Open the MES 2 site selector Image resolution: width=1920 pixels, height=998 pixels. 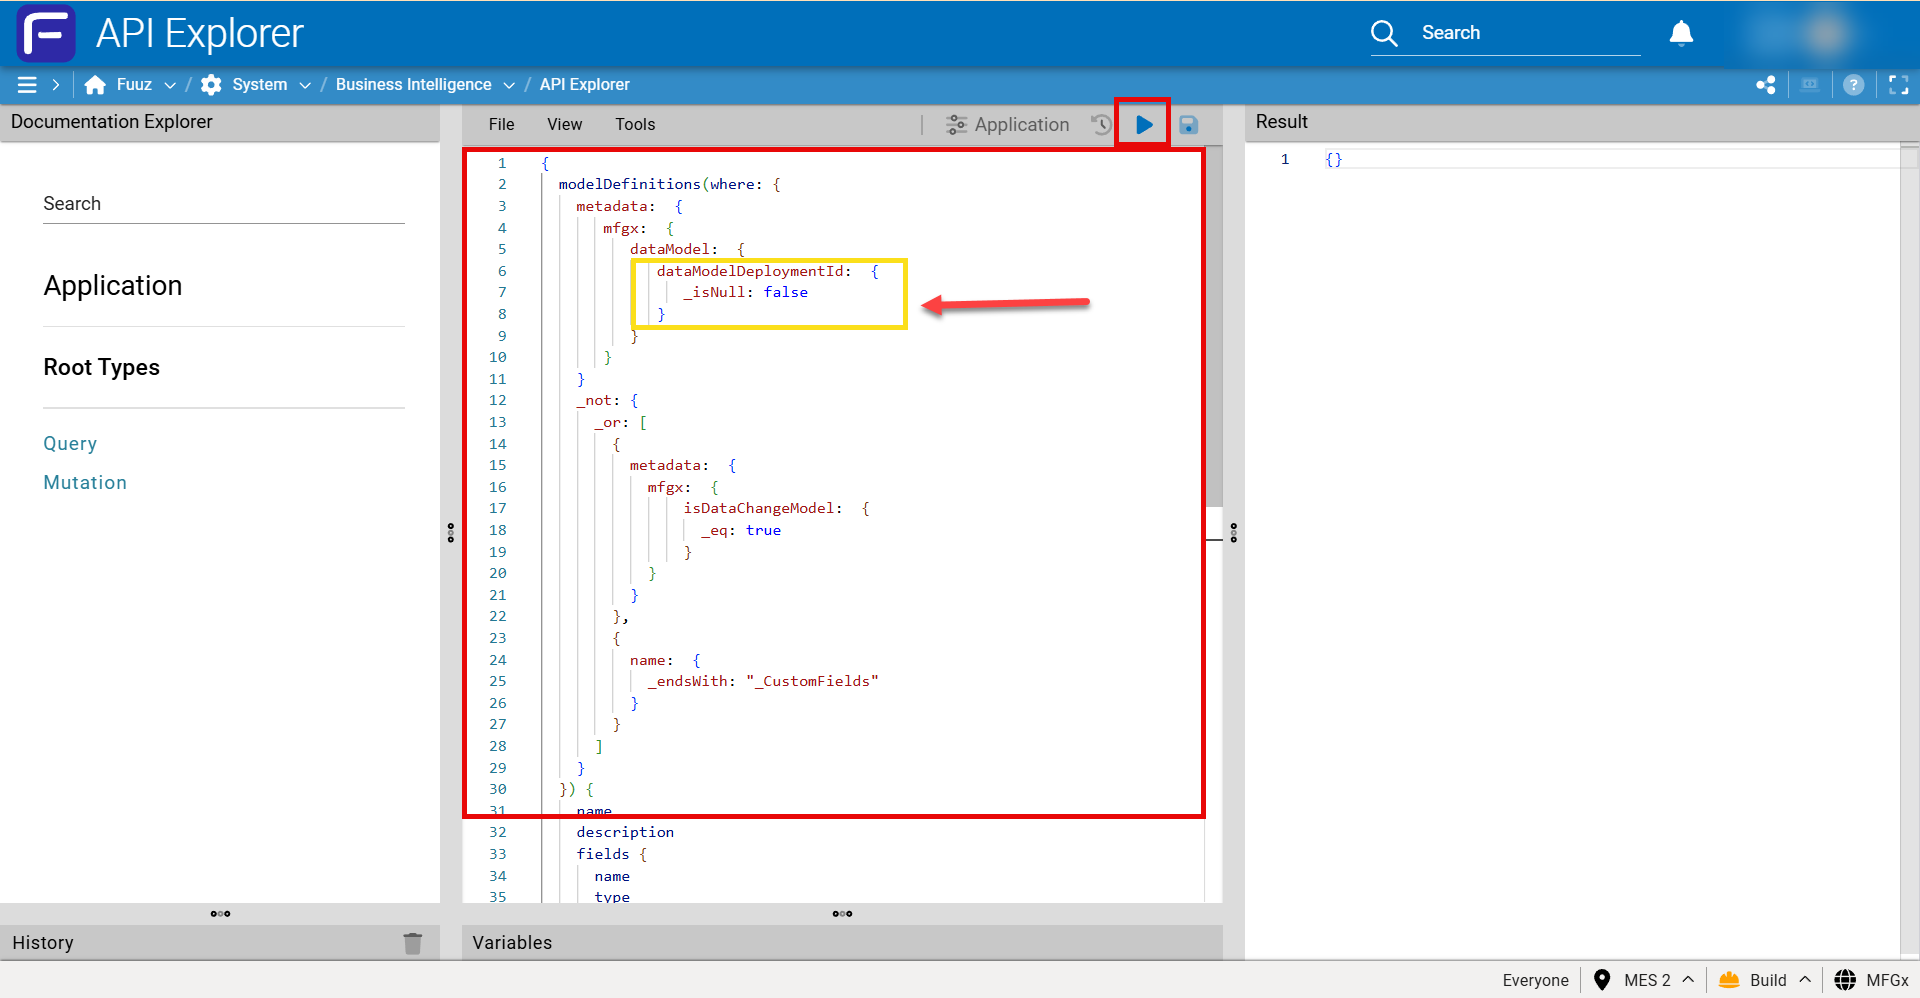(x=1647, y=980)
